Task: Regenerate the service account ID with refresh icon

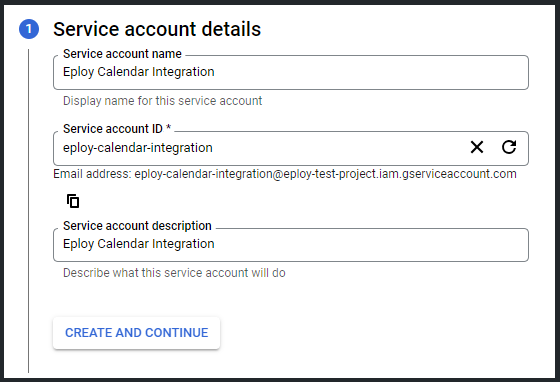Action: coord(509,147)
